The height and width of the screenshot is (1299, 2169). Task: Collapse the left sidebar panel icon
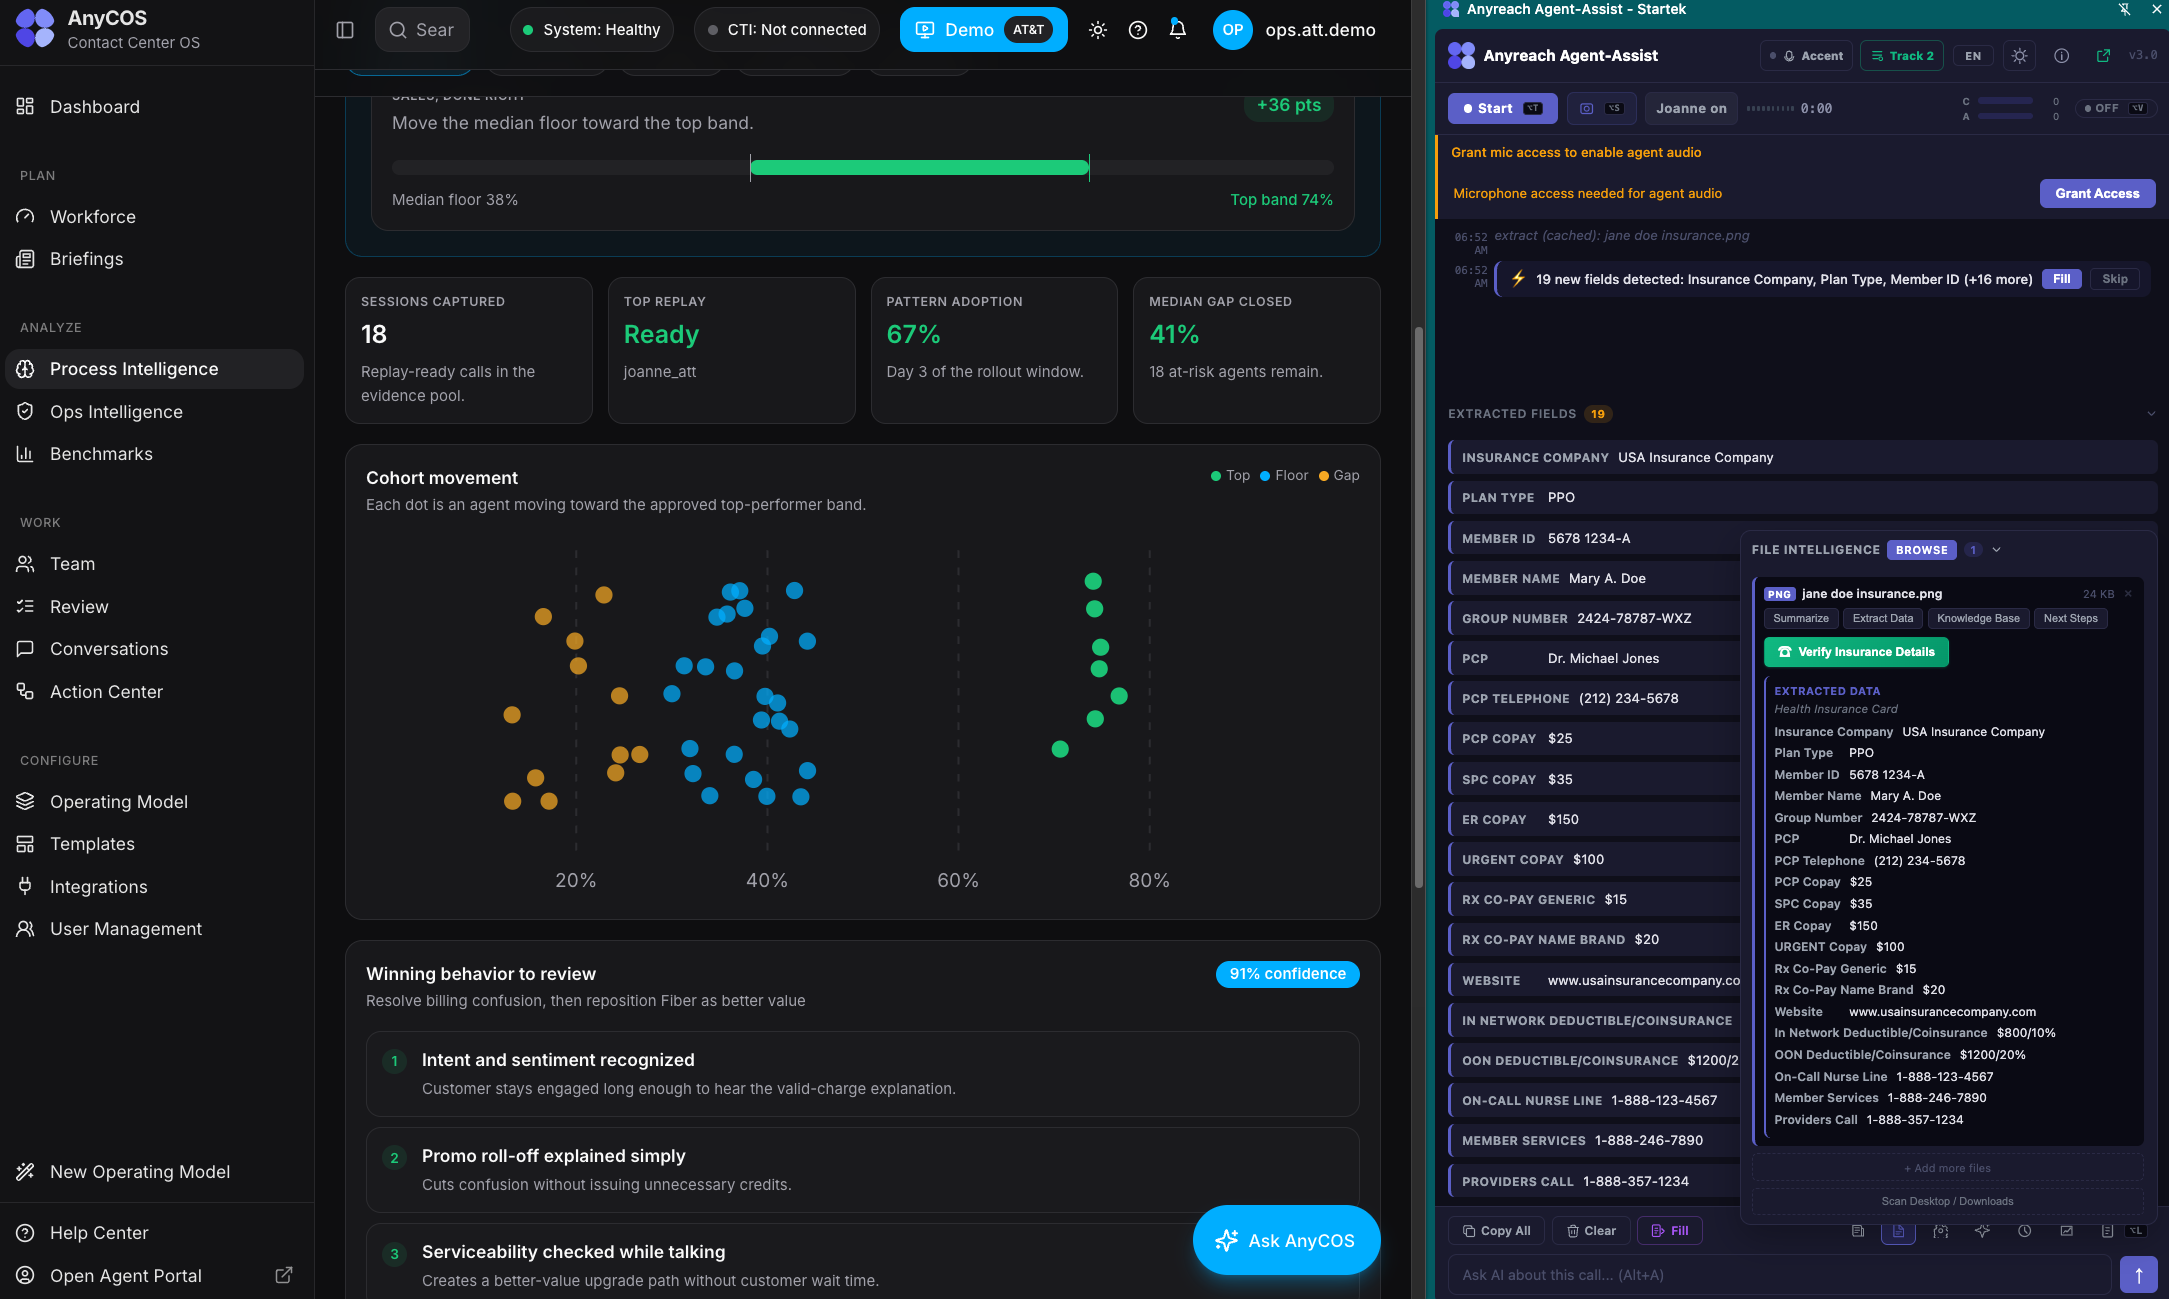(345, 30)
